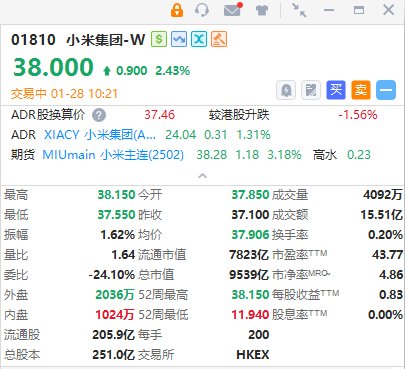Click the shrink window arrows icon
This screenshot has height=369, width=405.
pos(299,10)
